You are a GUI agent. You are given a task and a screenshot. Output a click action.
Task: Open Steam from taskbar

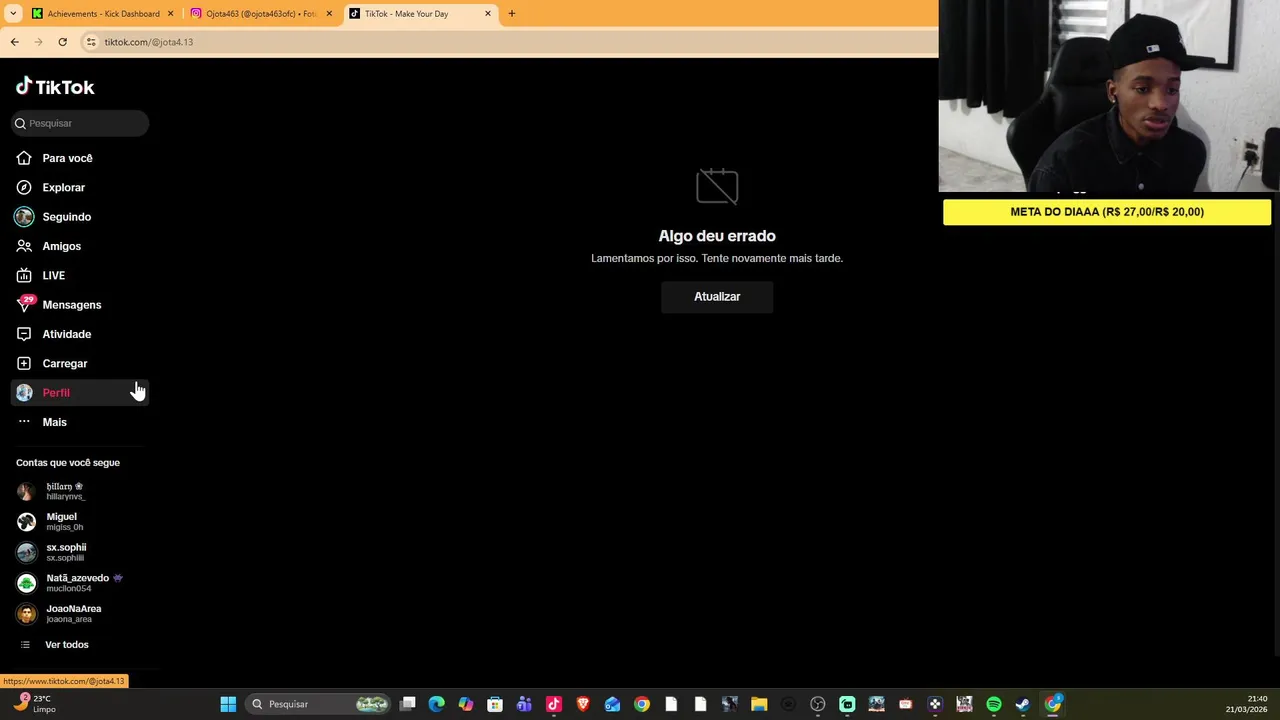pyautogui.click(x=1023, y=704)
